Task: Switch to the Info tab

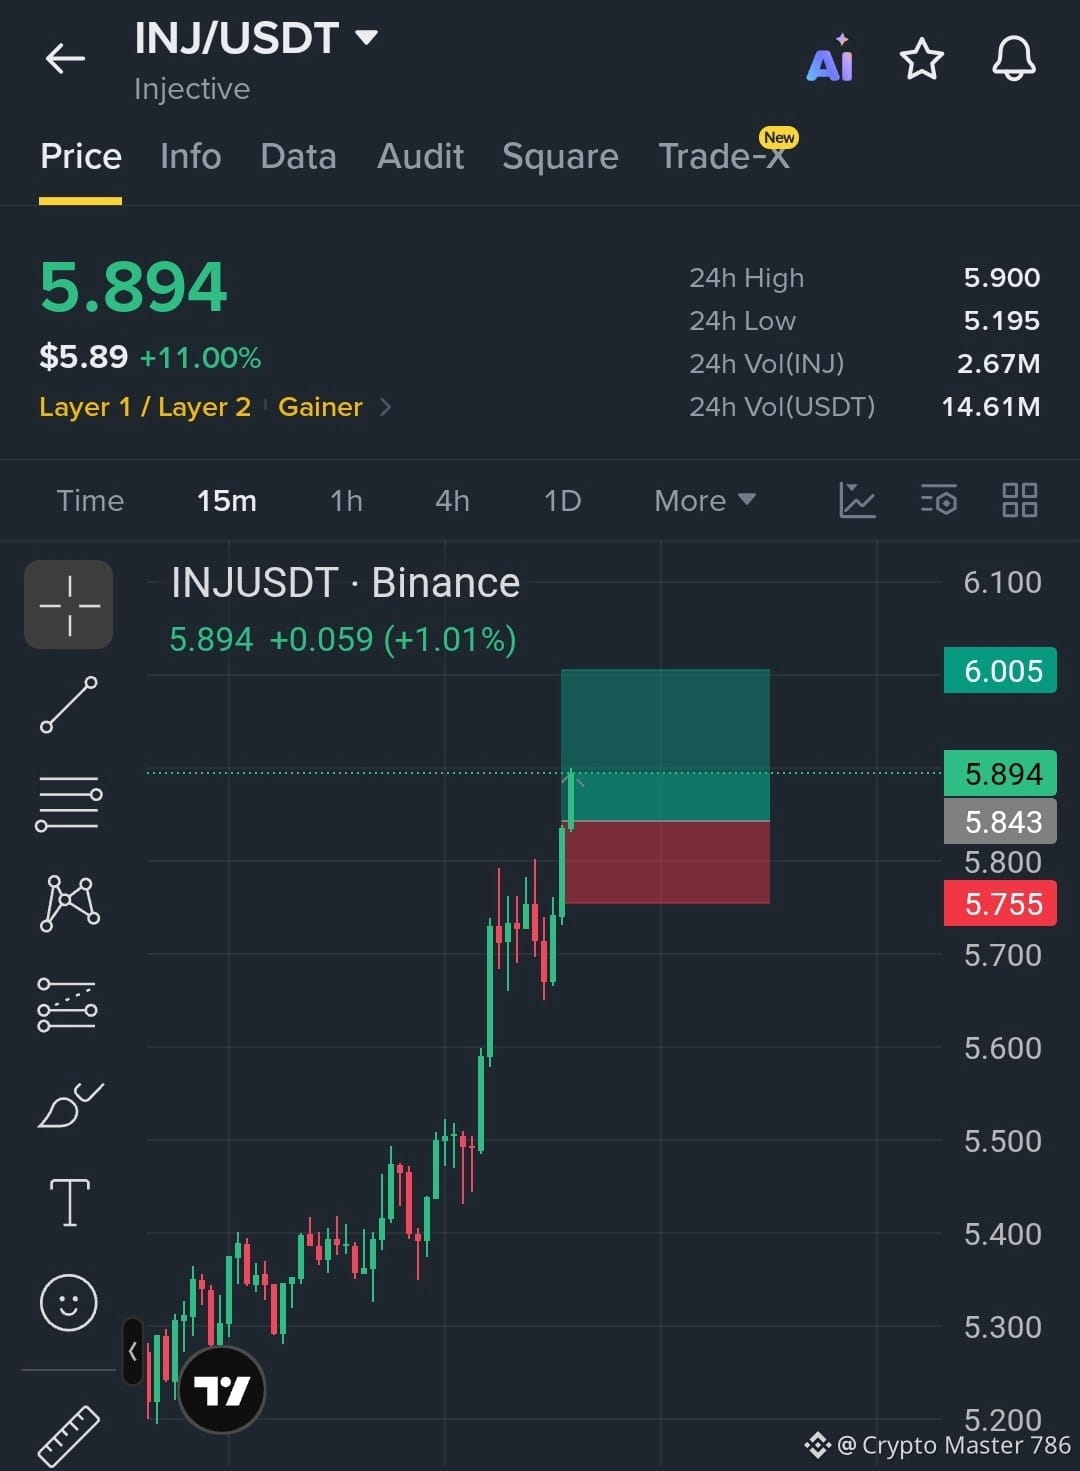Action: click(191, 157)
